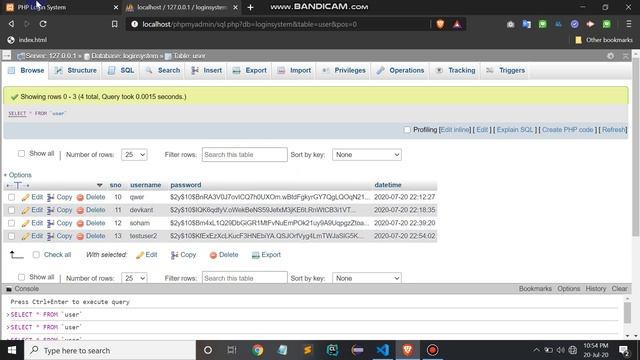This screenshot has height=360, width=640.
Task: Open the console Bookmarks button
Action: pos(535,289)
